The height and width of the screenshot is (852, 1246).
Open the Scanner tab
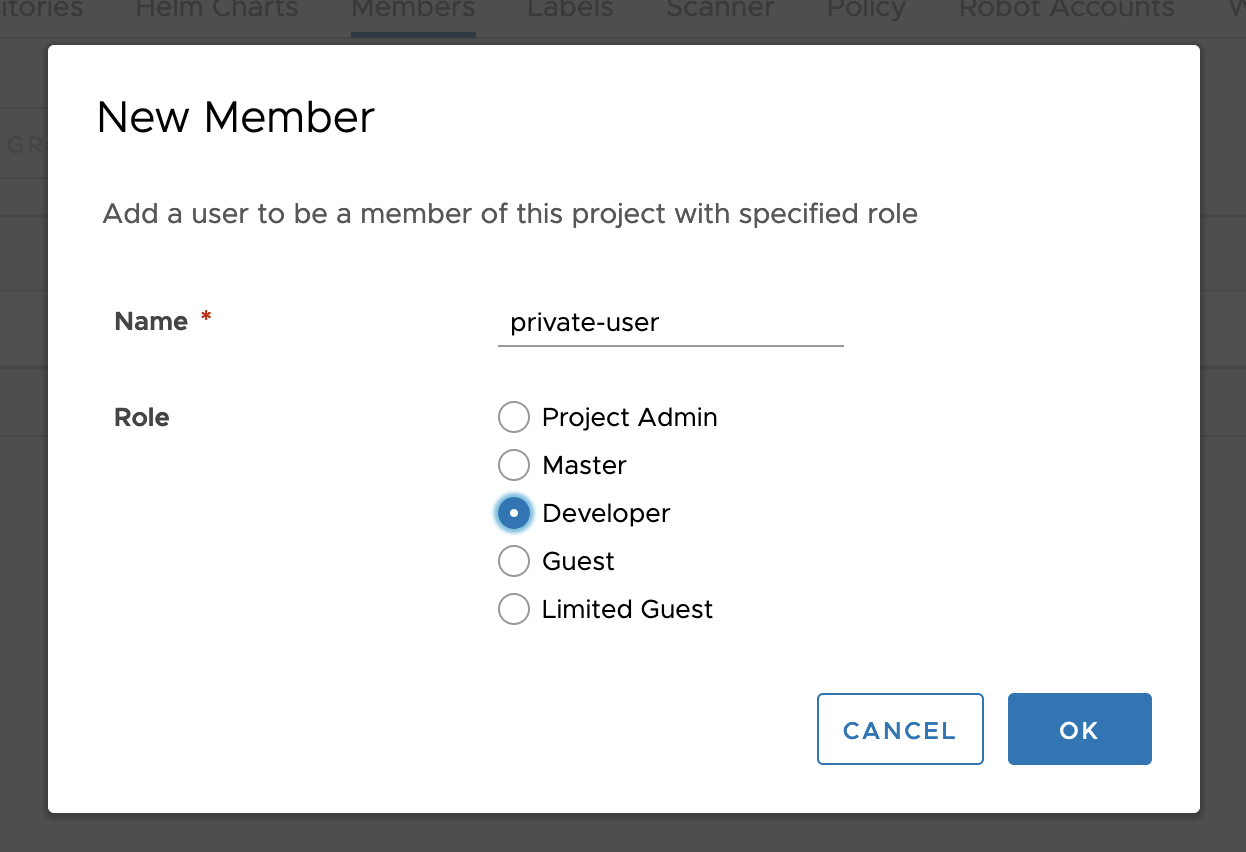[x=719, y=10]
